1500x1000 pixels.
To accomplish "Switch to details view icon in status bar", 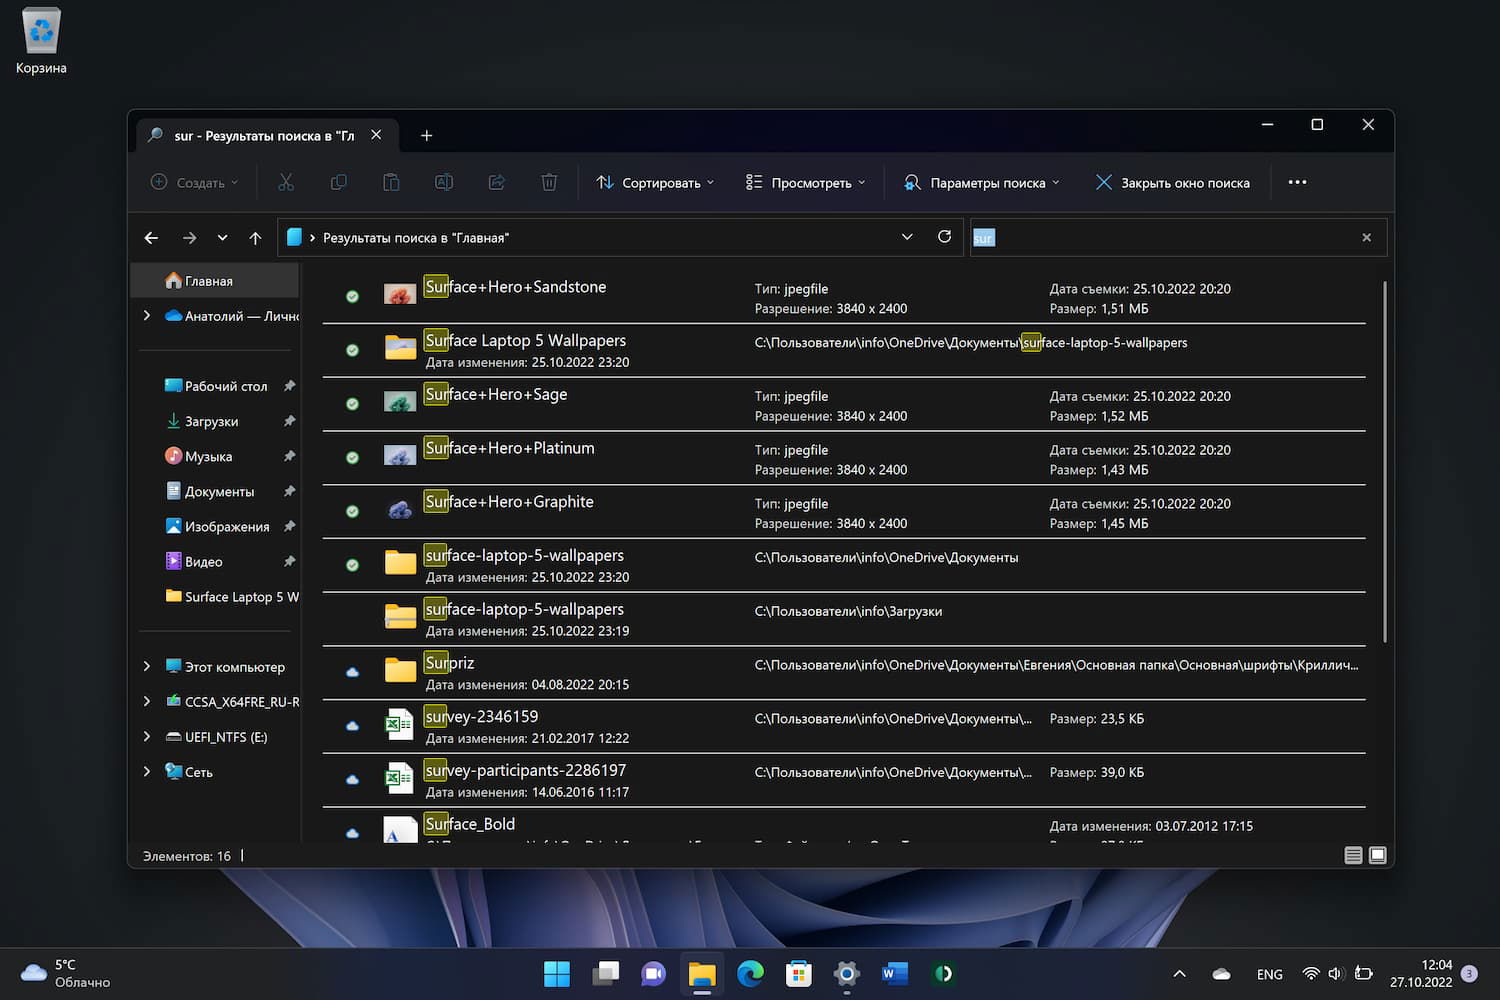I will click(x=1353, y=855).
